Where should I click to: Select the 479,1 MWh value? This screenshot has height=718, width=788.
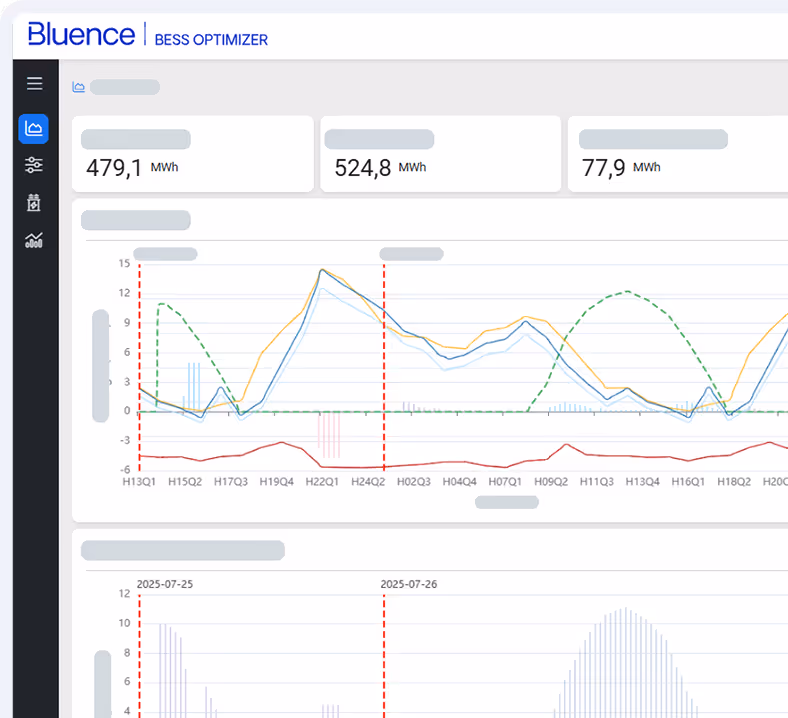tap(132, 168)
